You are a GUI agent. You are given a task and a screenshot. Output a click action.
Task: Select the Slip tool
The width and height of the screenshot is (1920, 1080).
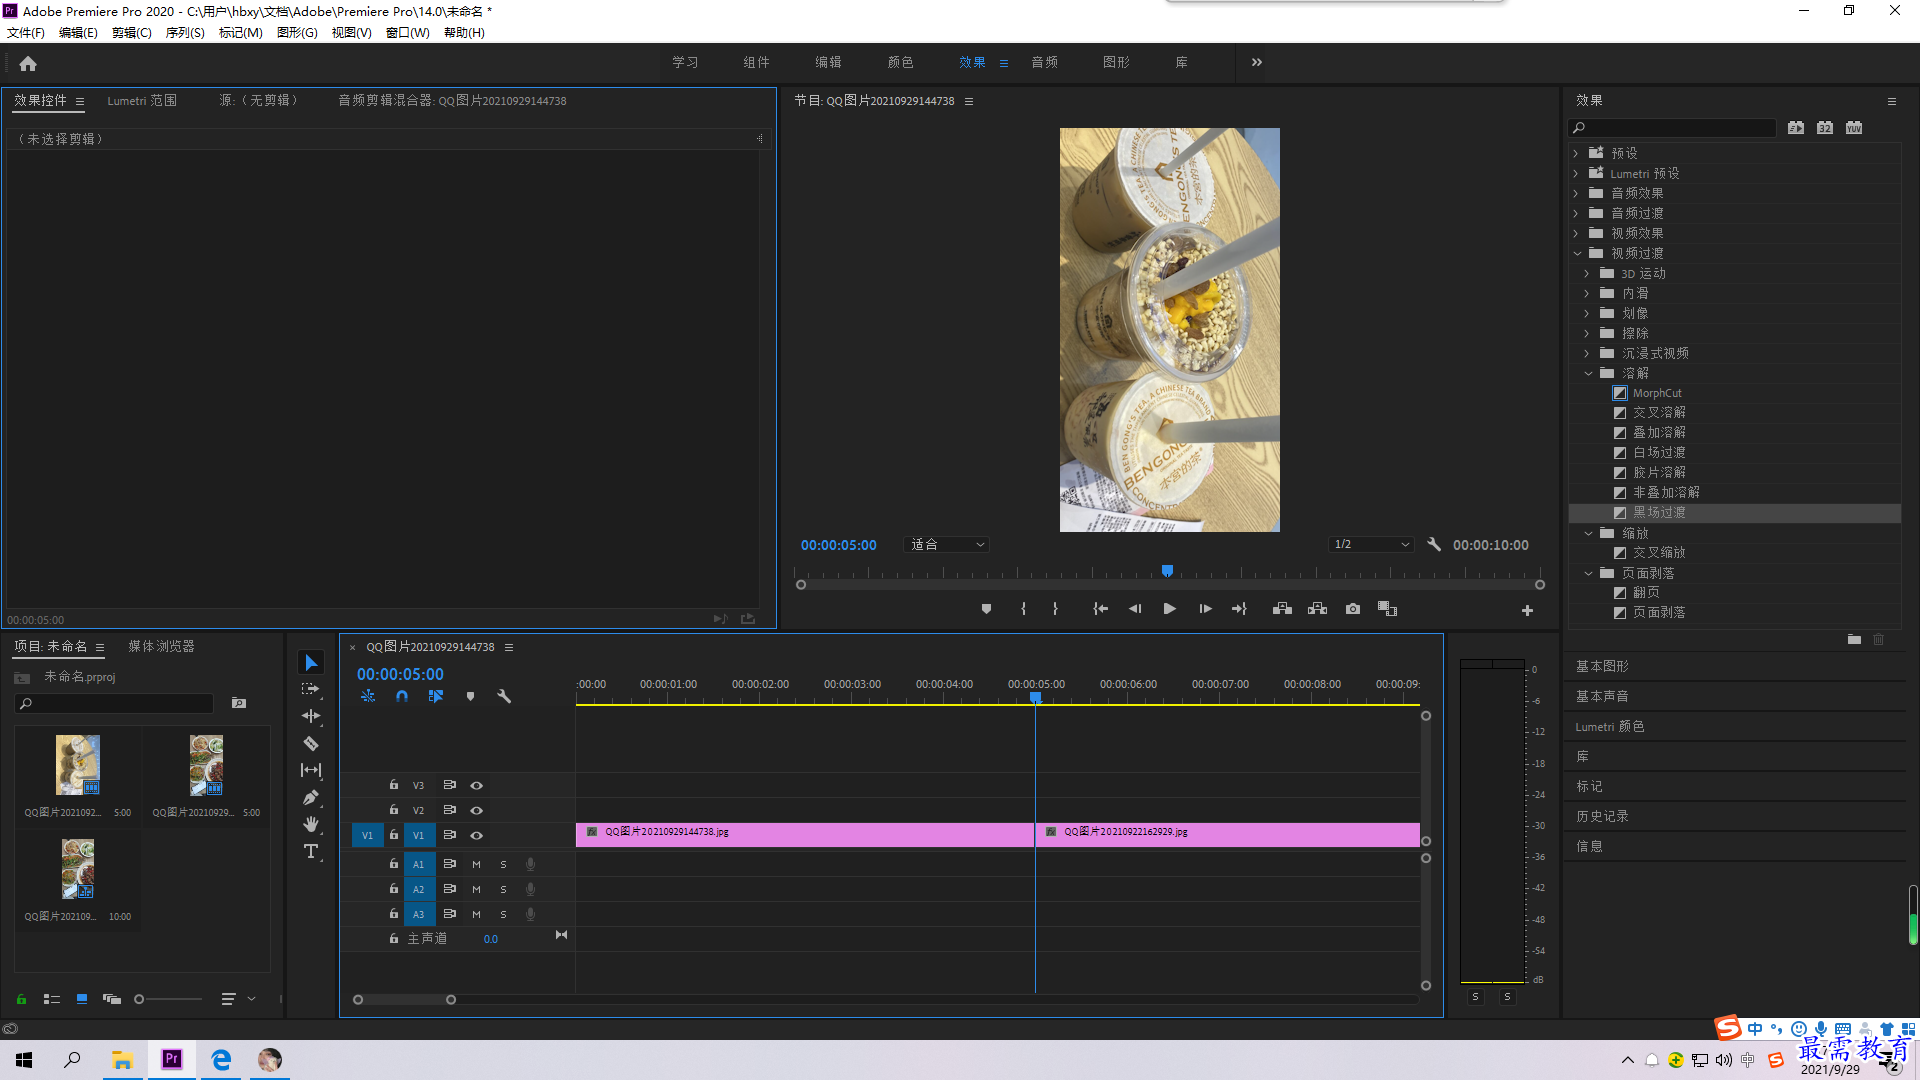(311, 770)
